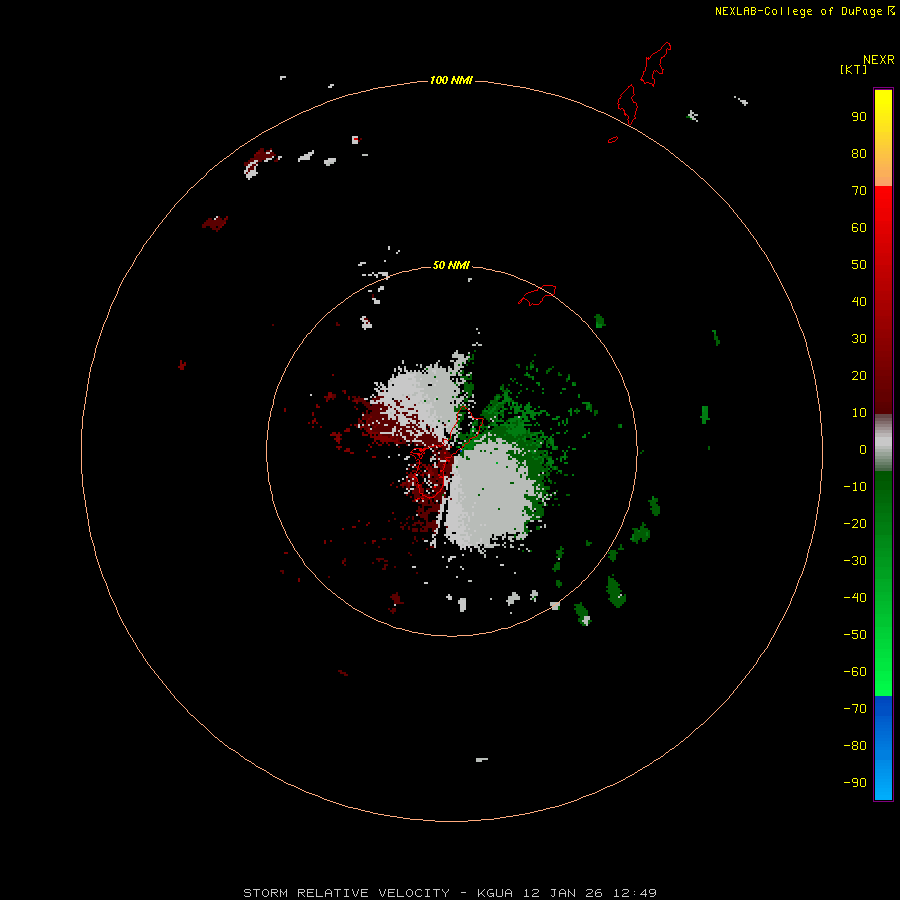Click the 80 value on velocity scale
This screenshot has height=900, width=900.
click(859, 154)
